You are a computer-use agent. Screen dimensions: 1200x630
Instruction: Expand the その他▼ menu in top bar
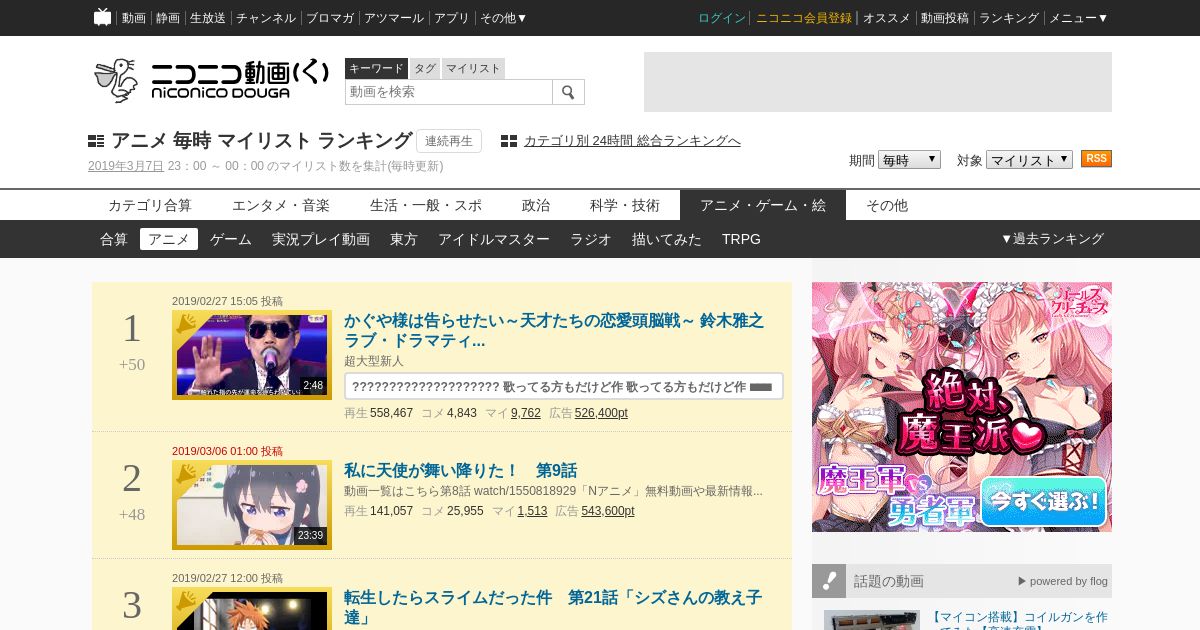[503, 18]
